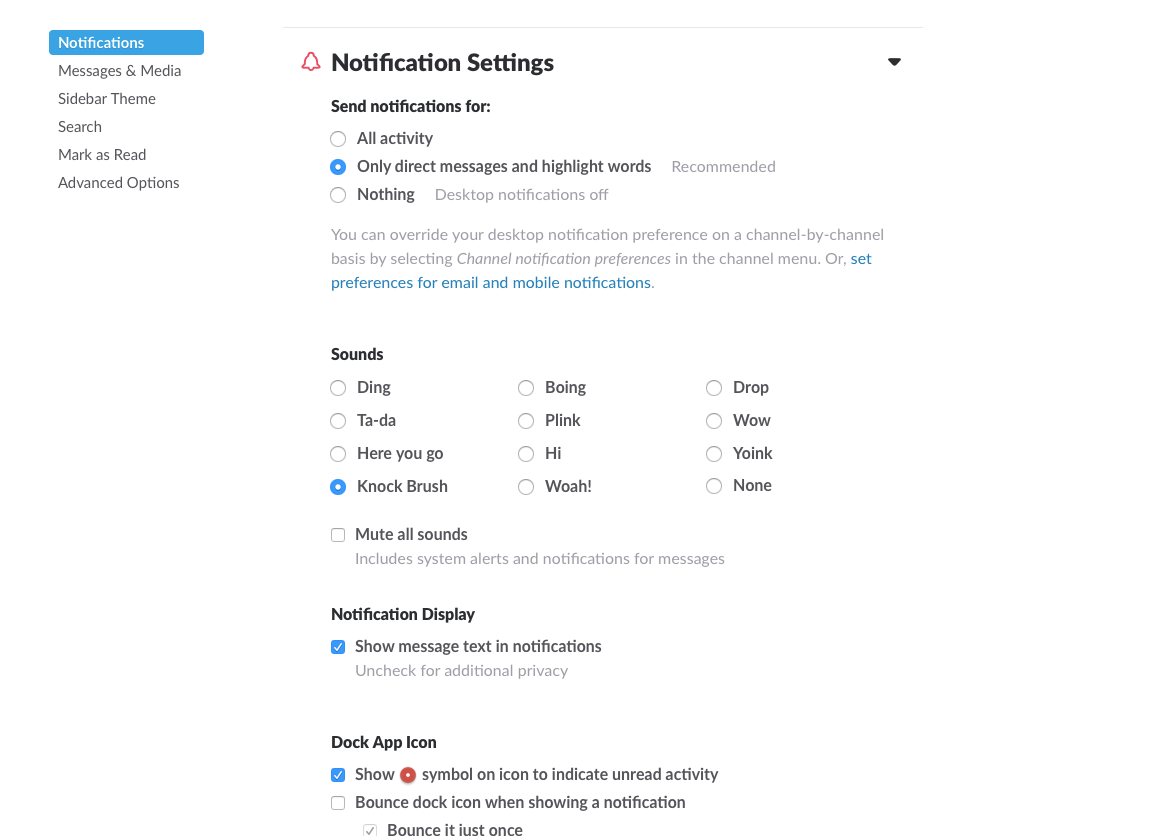Image resolution: width=1168 pixels, height=836 pixels.
Task: Collapse the Notification Settings section arrow
Action: coord(894,62)
